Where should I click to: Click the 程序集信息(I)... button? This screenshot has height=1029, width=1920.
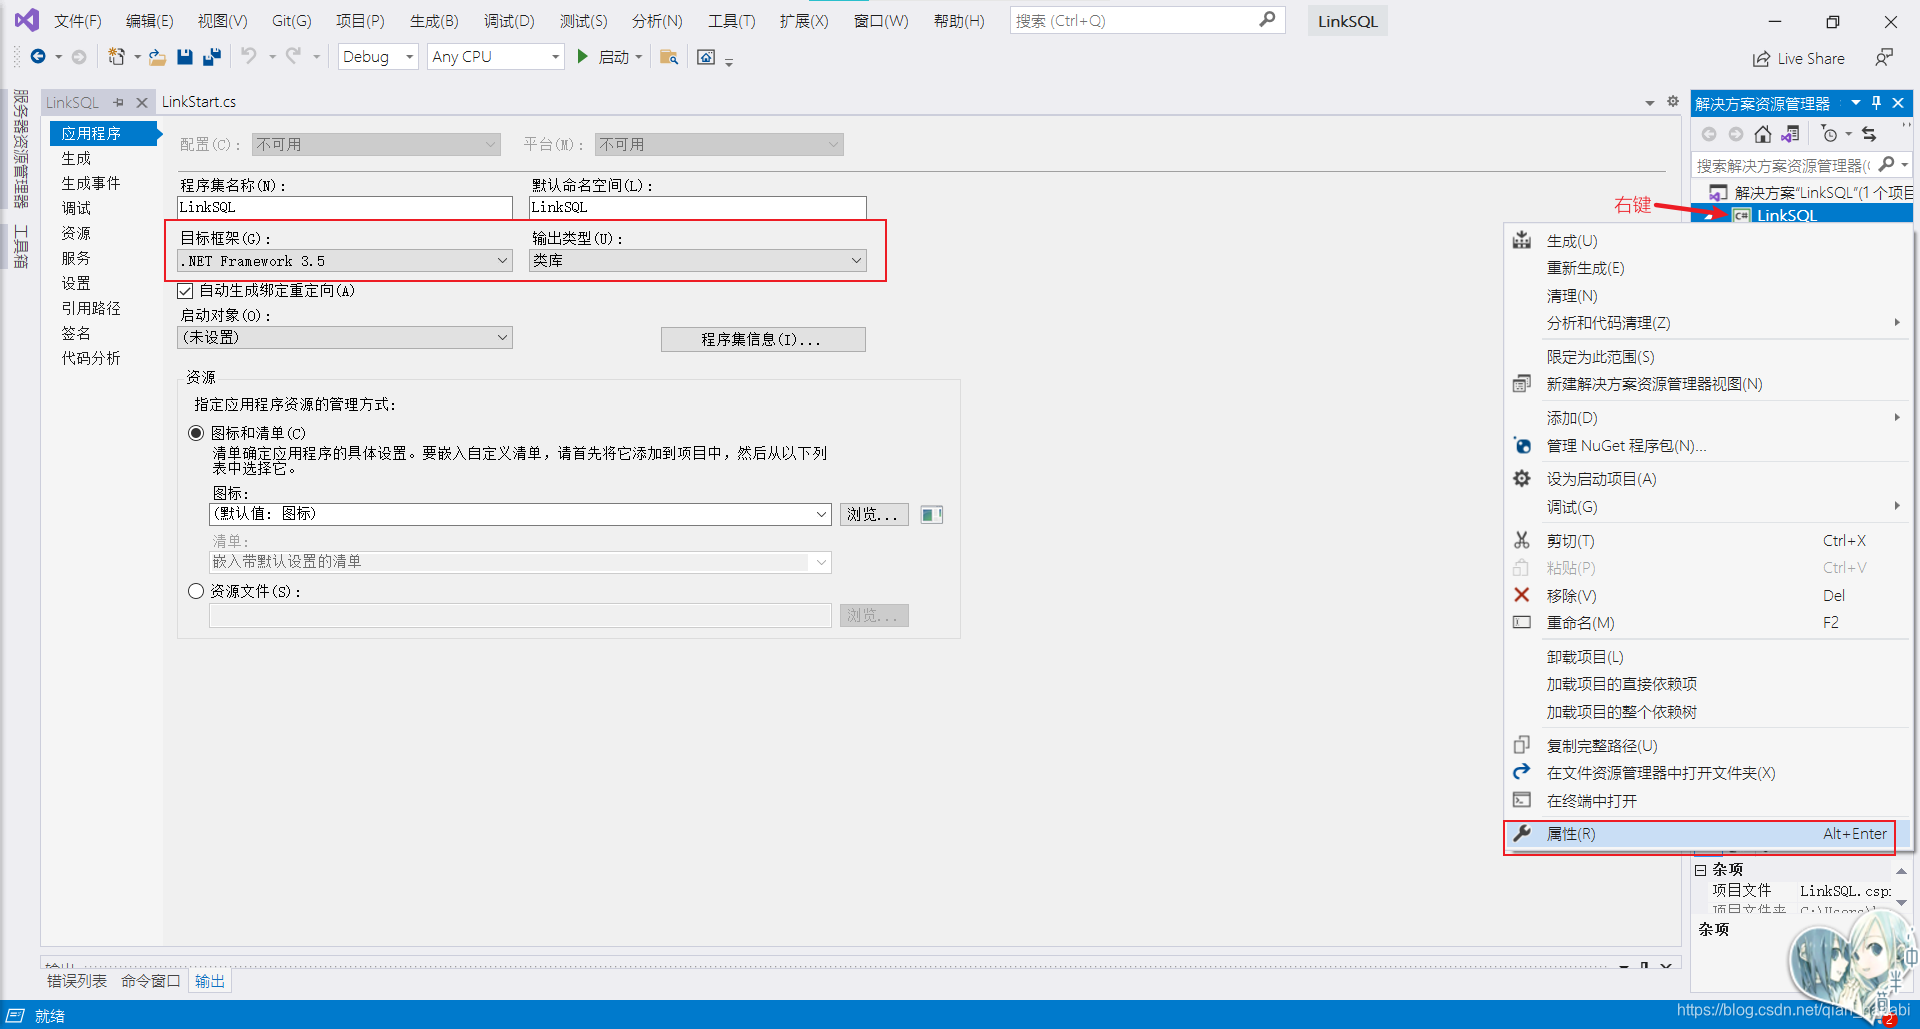click(763, 340)
